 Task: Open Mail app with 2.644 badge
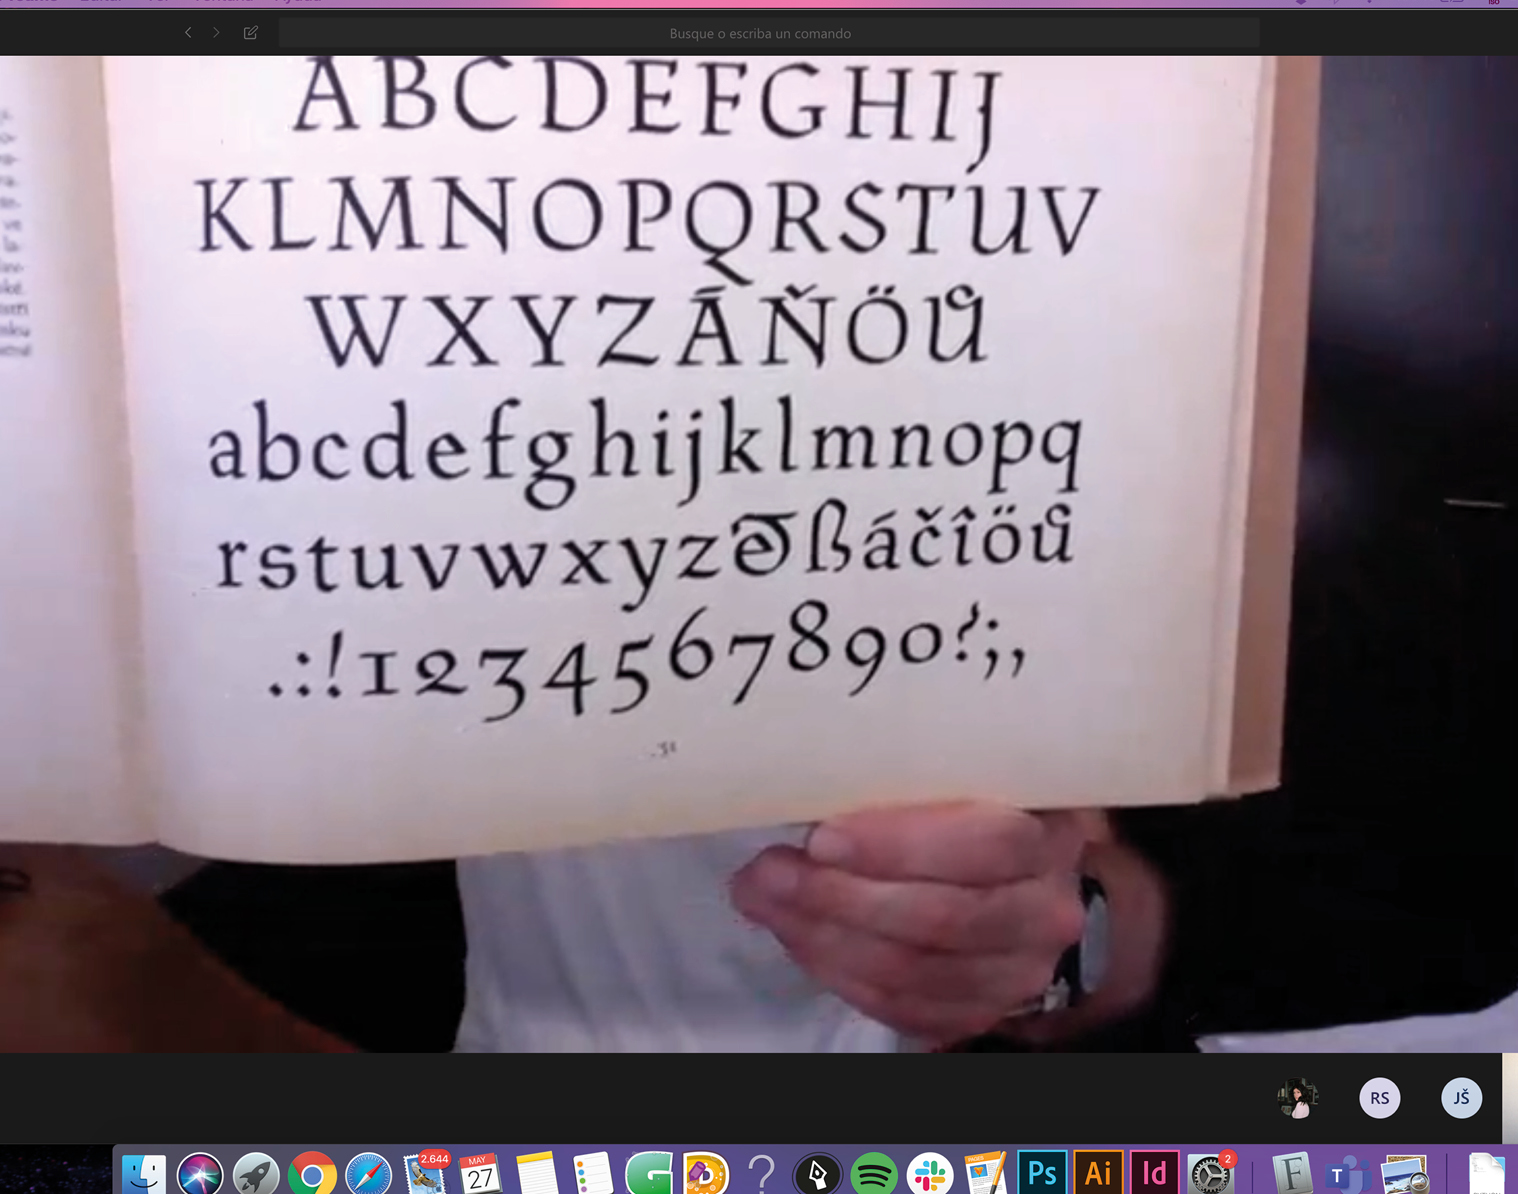tap(425, 1174)
